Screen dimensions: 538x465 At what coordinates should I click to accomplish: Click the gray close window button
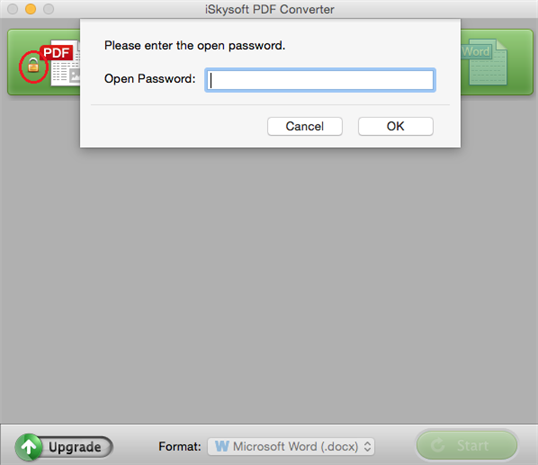[x=13, y=9]
